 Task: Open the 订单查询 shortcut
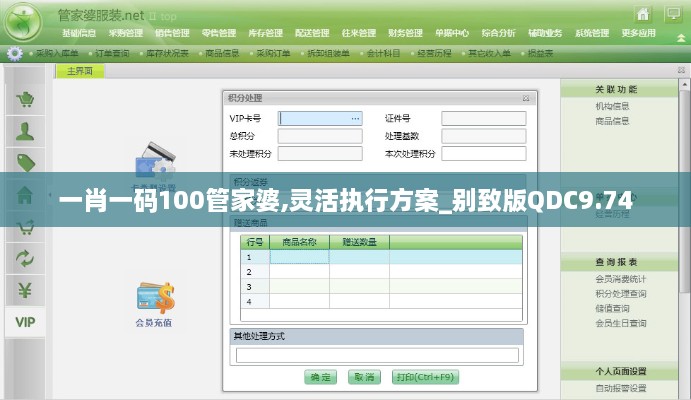112,53
